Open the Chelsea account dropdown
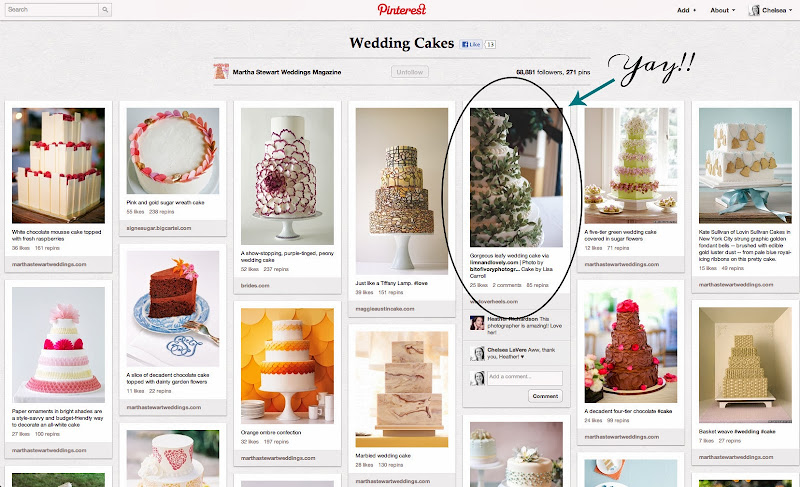The height and width of the screenshot is (487, 800). click(x=770, y=10)
